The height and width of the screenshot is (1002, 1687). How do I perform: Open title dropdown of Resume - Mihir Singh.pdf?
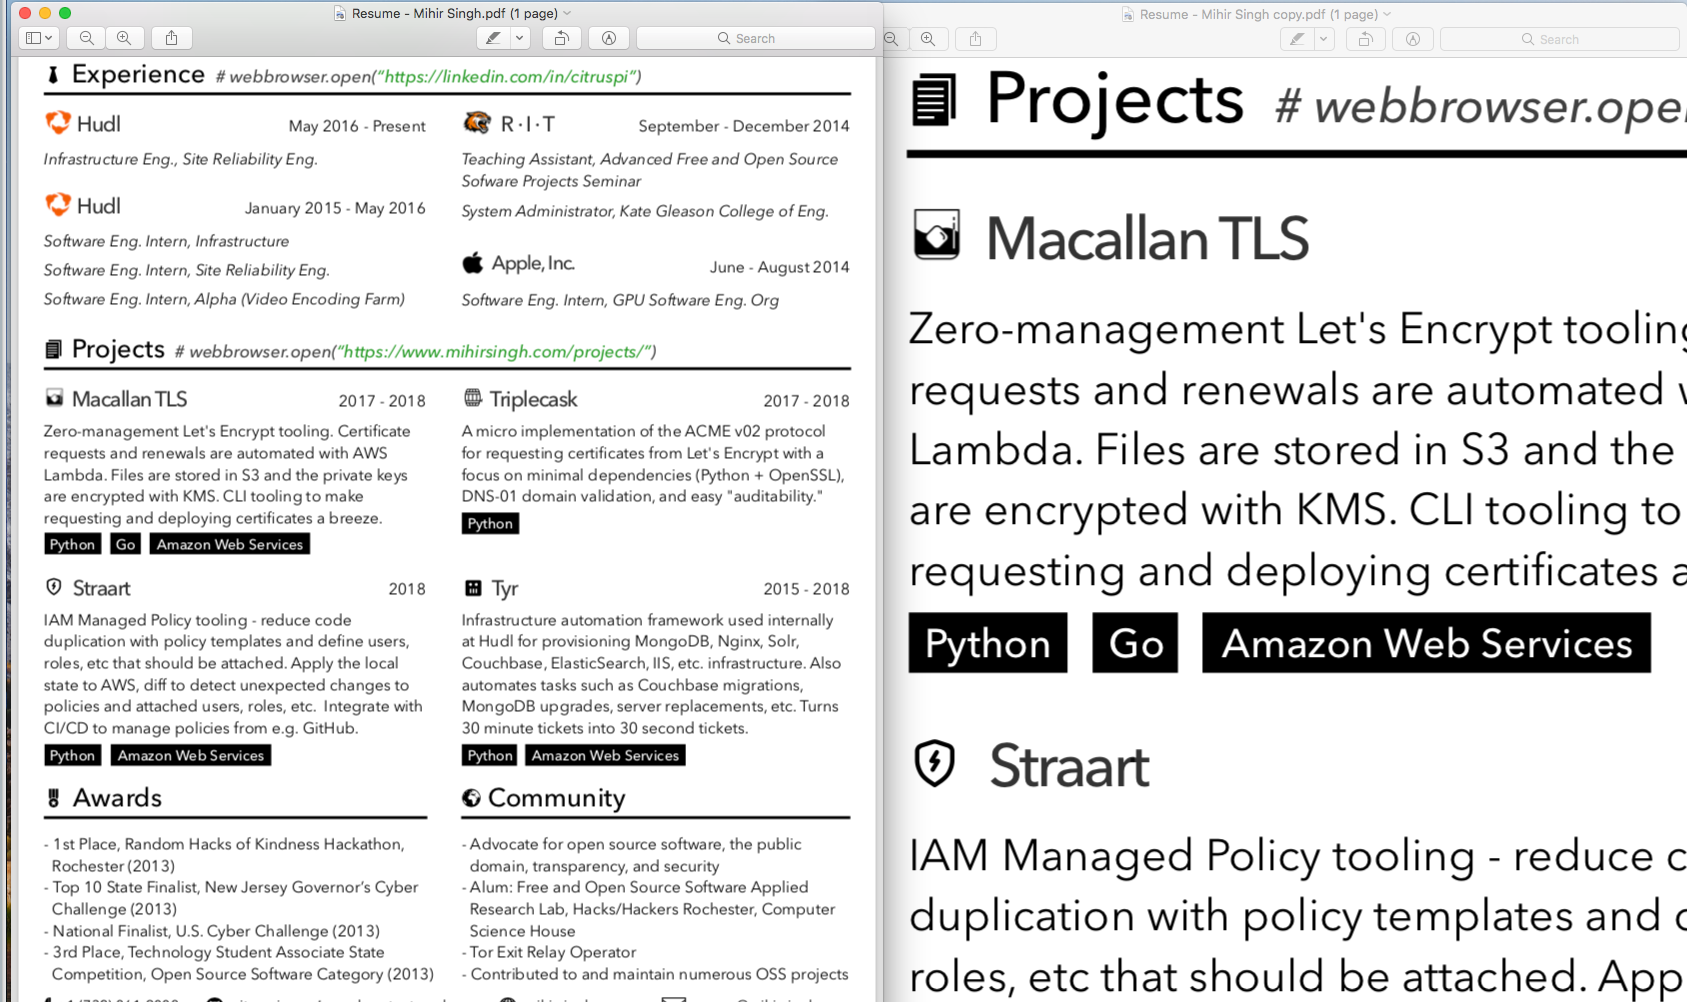(567, 13)
